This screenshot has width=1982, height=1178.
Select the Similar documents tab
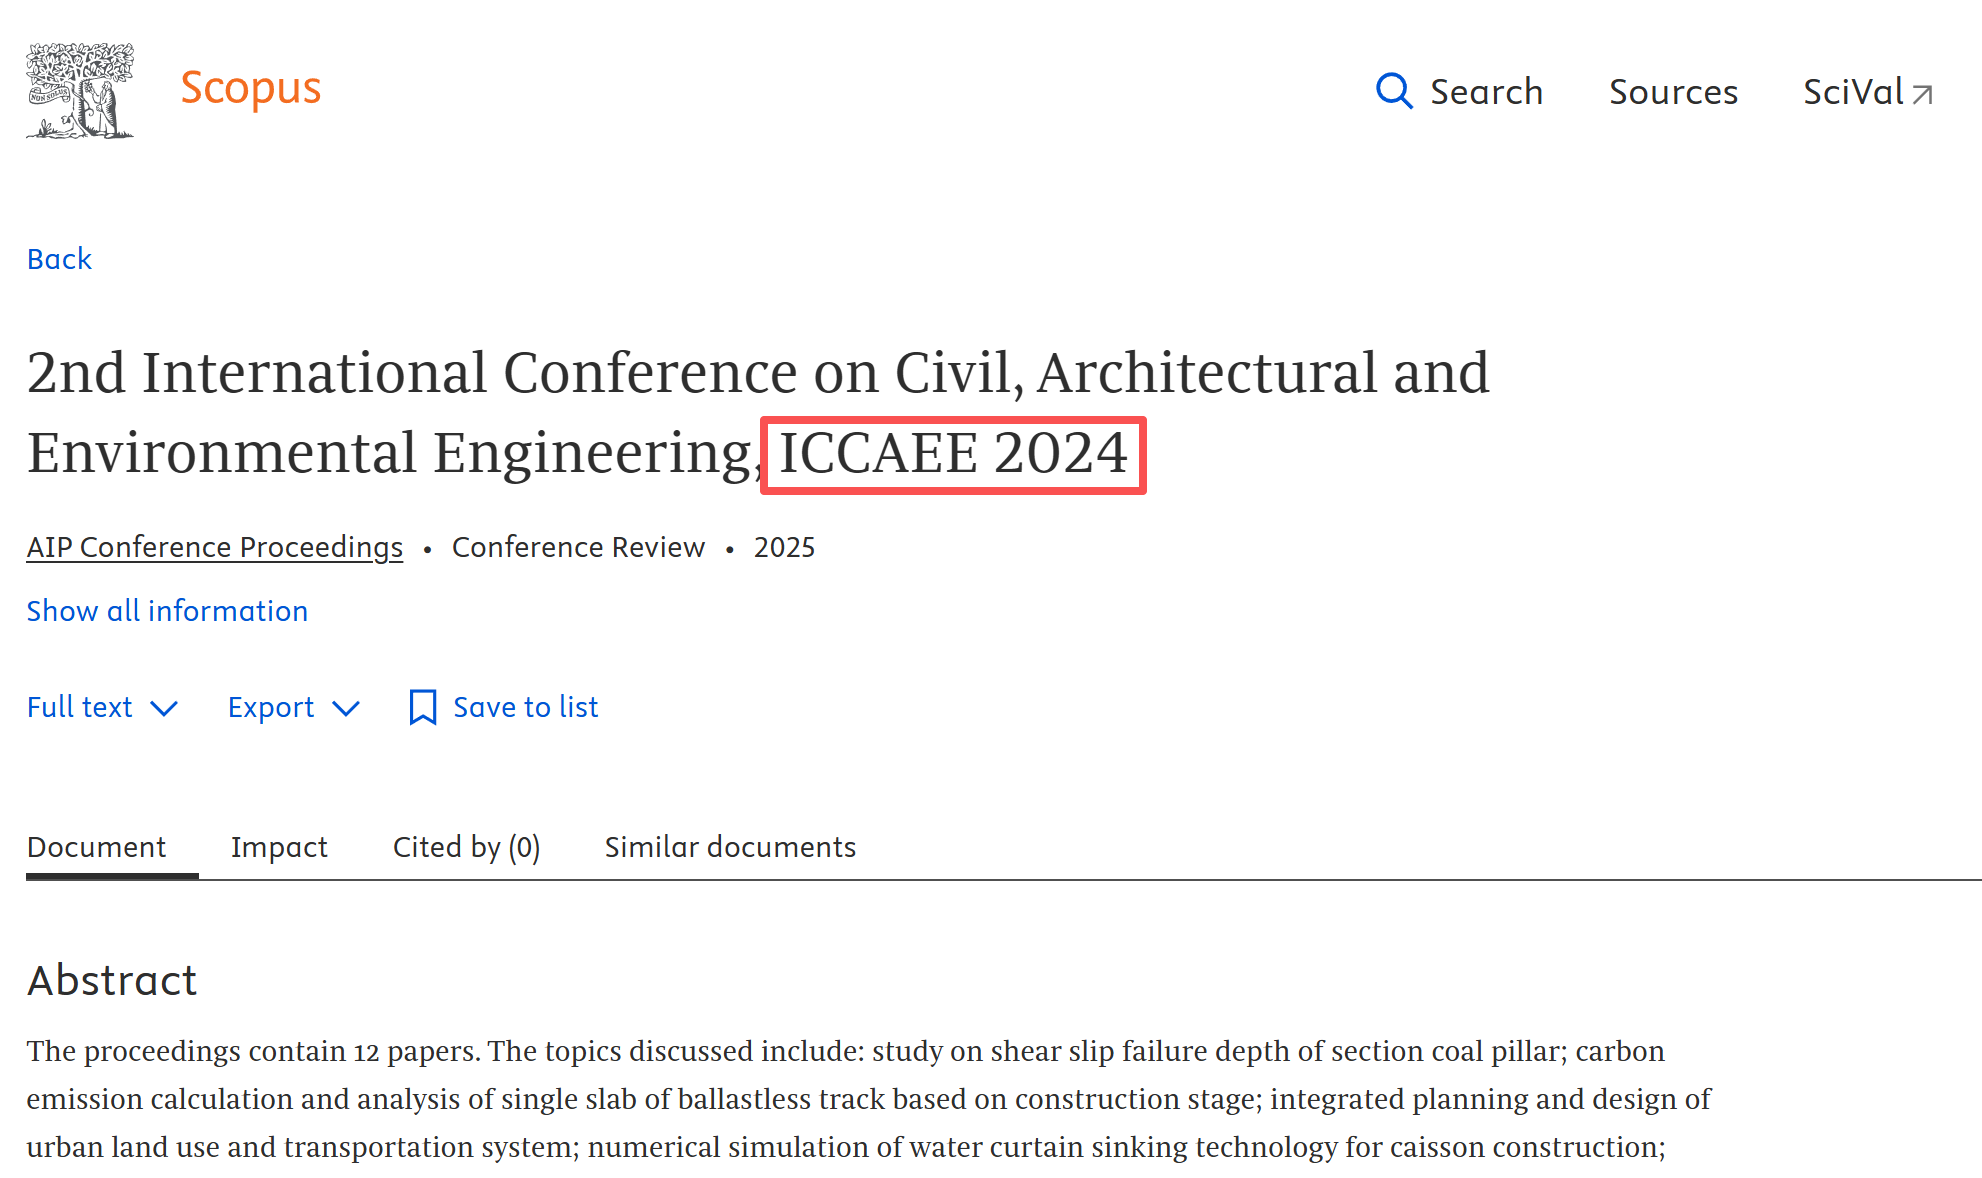tap(730, 847)
